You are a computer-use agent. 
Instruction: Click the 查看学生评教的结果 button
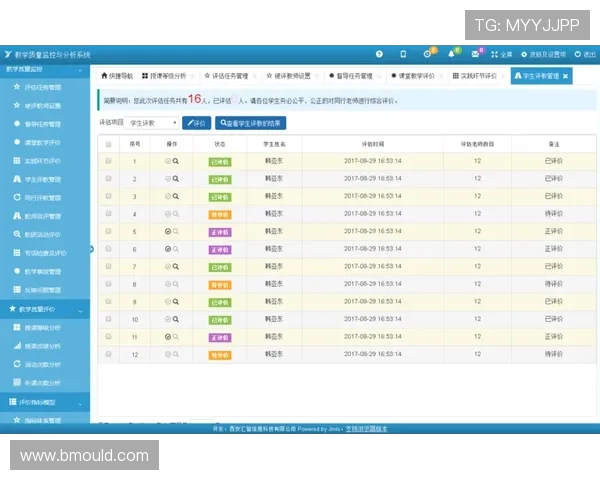coord(250,123)
